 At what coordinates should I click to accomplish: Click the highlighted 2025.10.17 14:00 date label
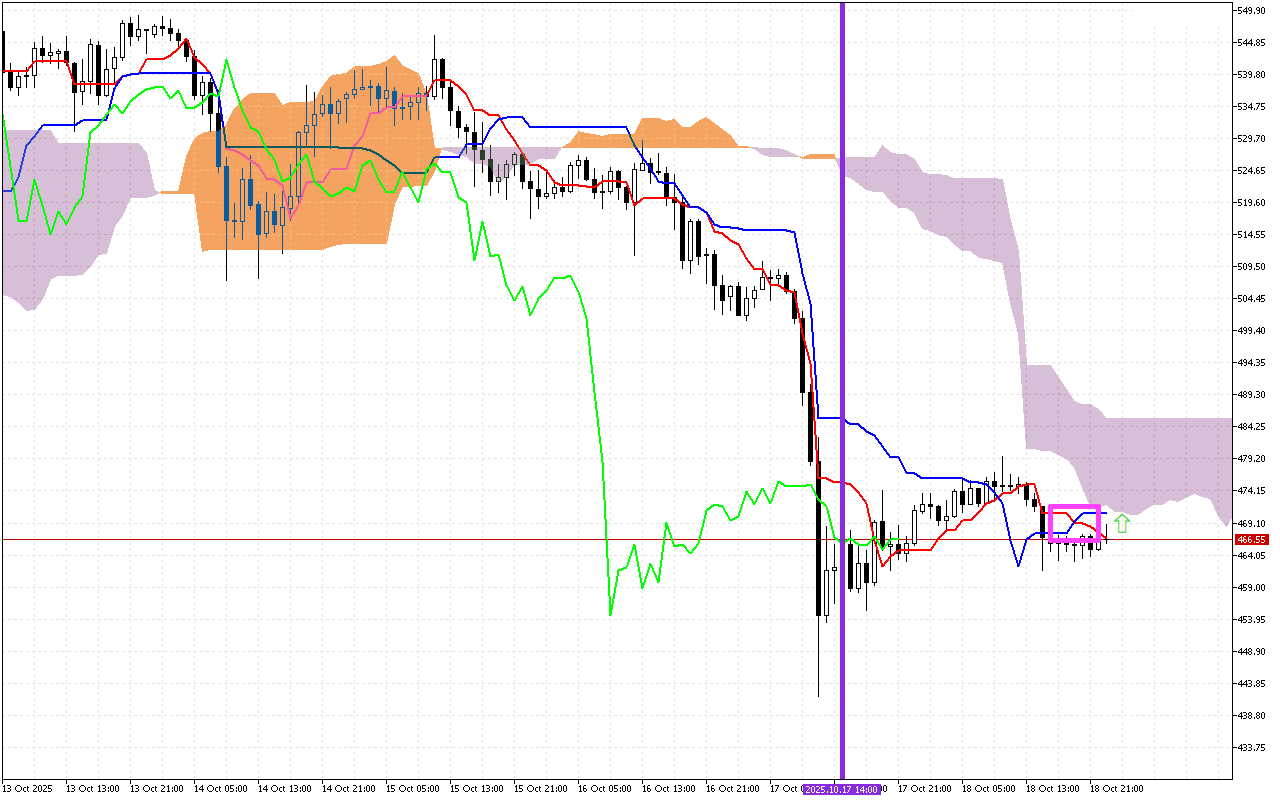[841, 789]
